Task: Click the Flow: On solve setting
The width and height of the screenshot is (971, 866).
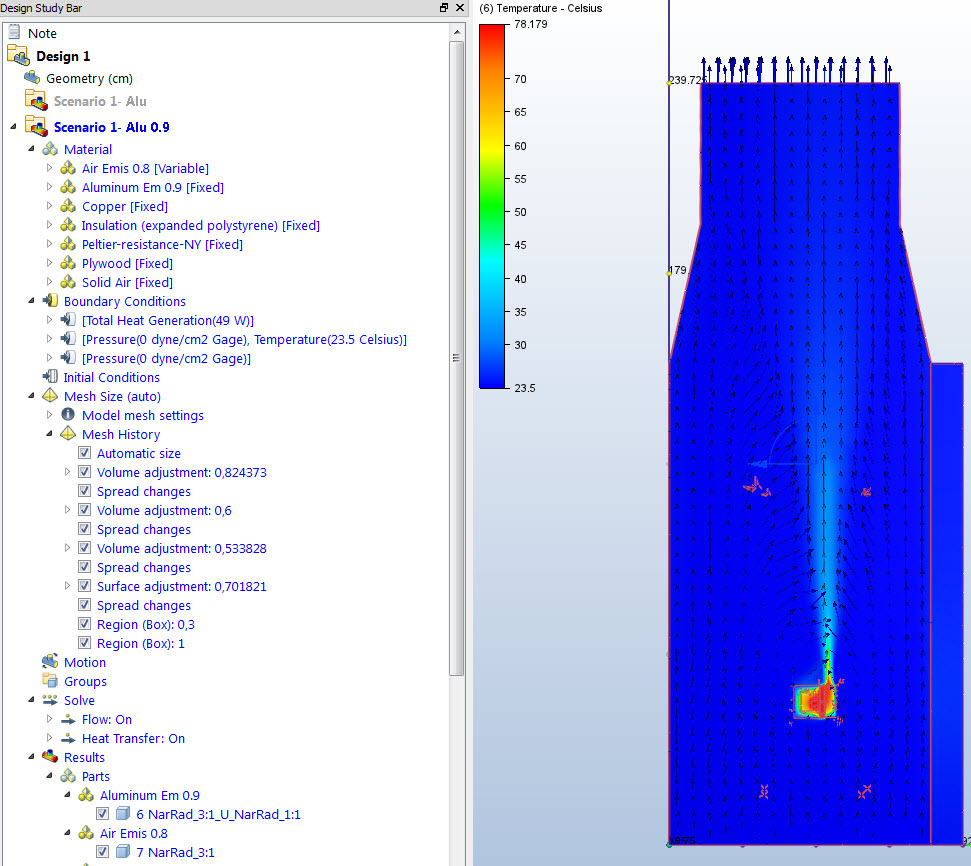Action: tap(106, 719)
